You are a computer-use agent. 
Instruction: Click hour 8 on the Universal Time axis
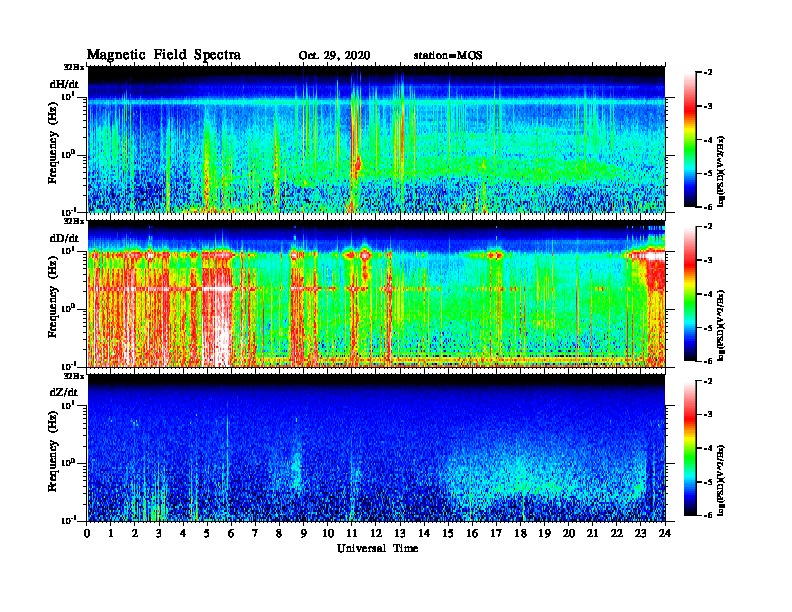[x=280, y=534]
